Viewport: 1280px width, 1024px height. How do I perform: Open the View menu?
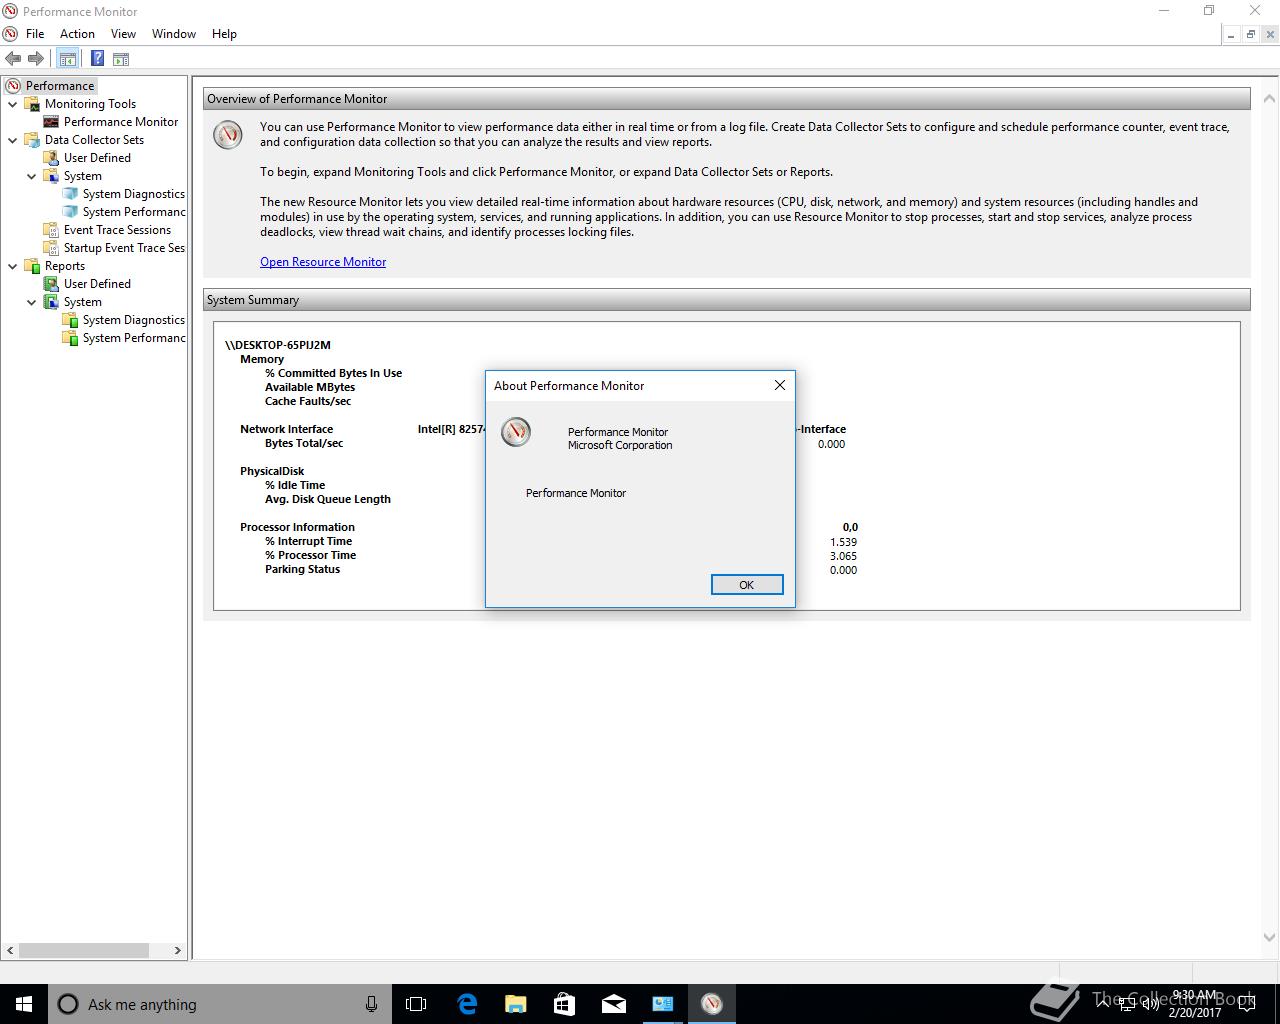coord(123,33)
